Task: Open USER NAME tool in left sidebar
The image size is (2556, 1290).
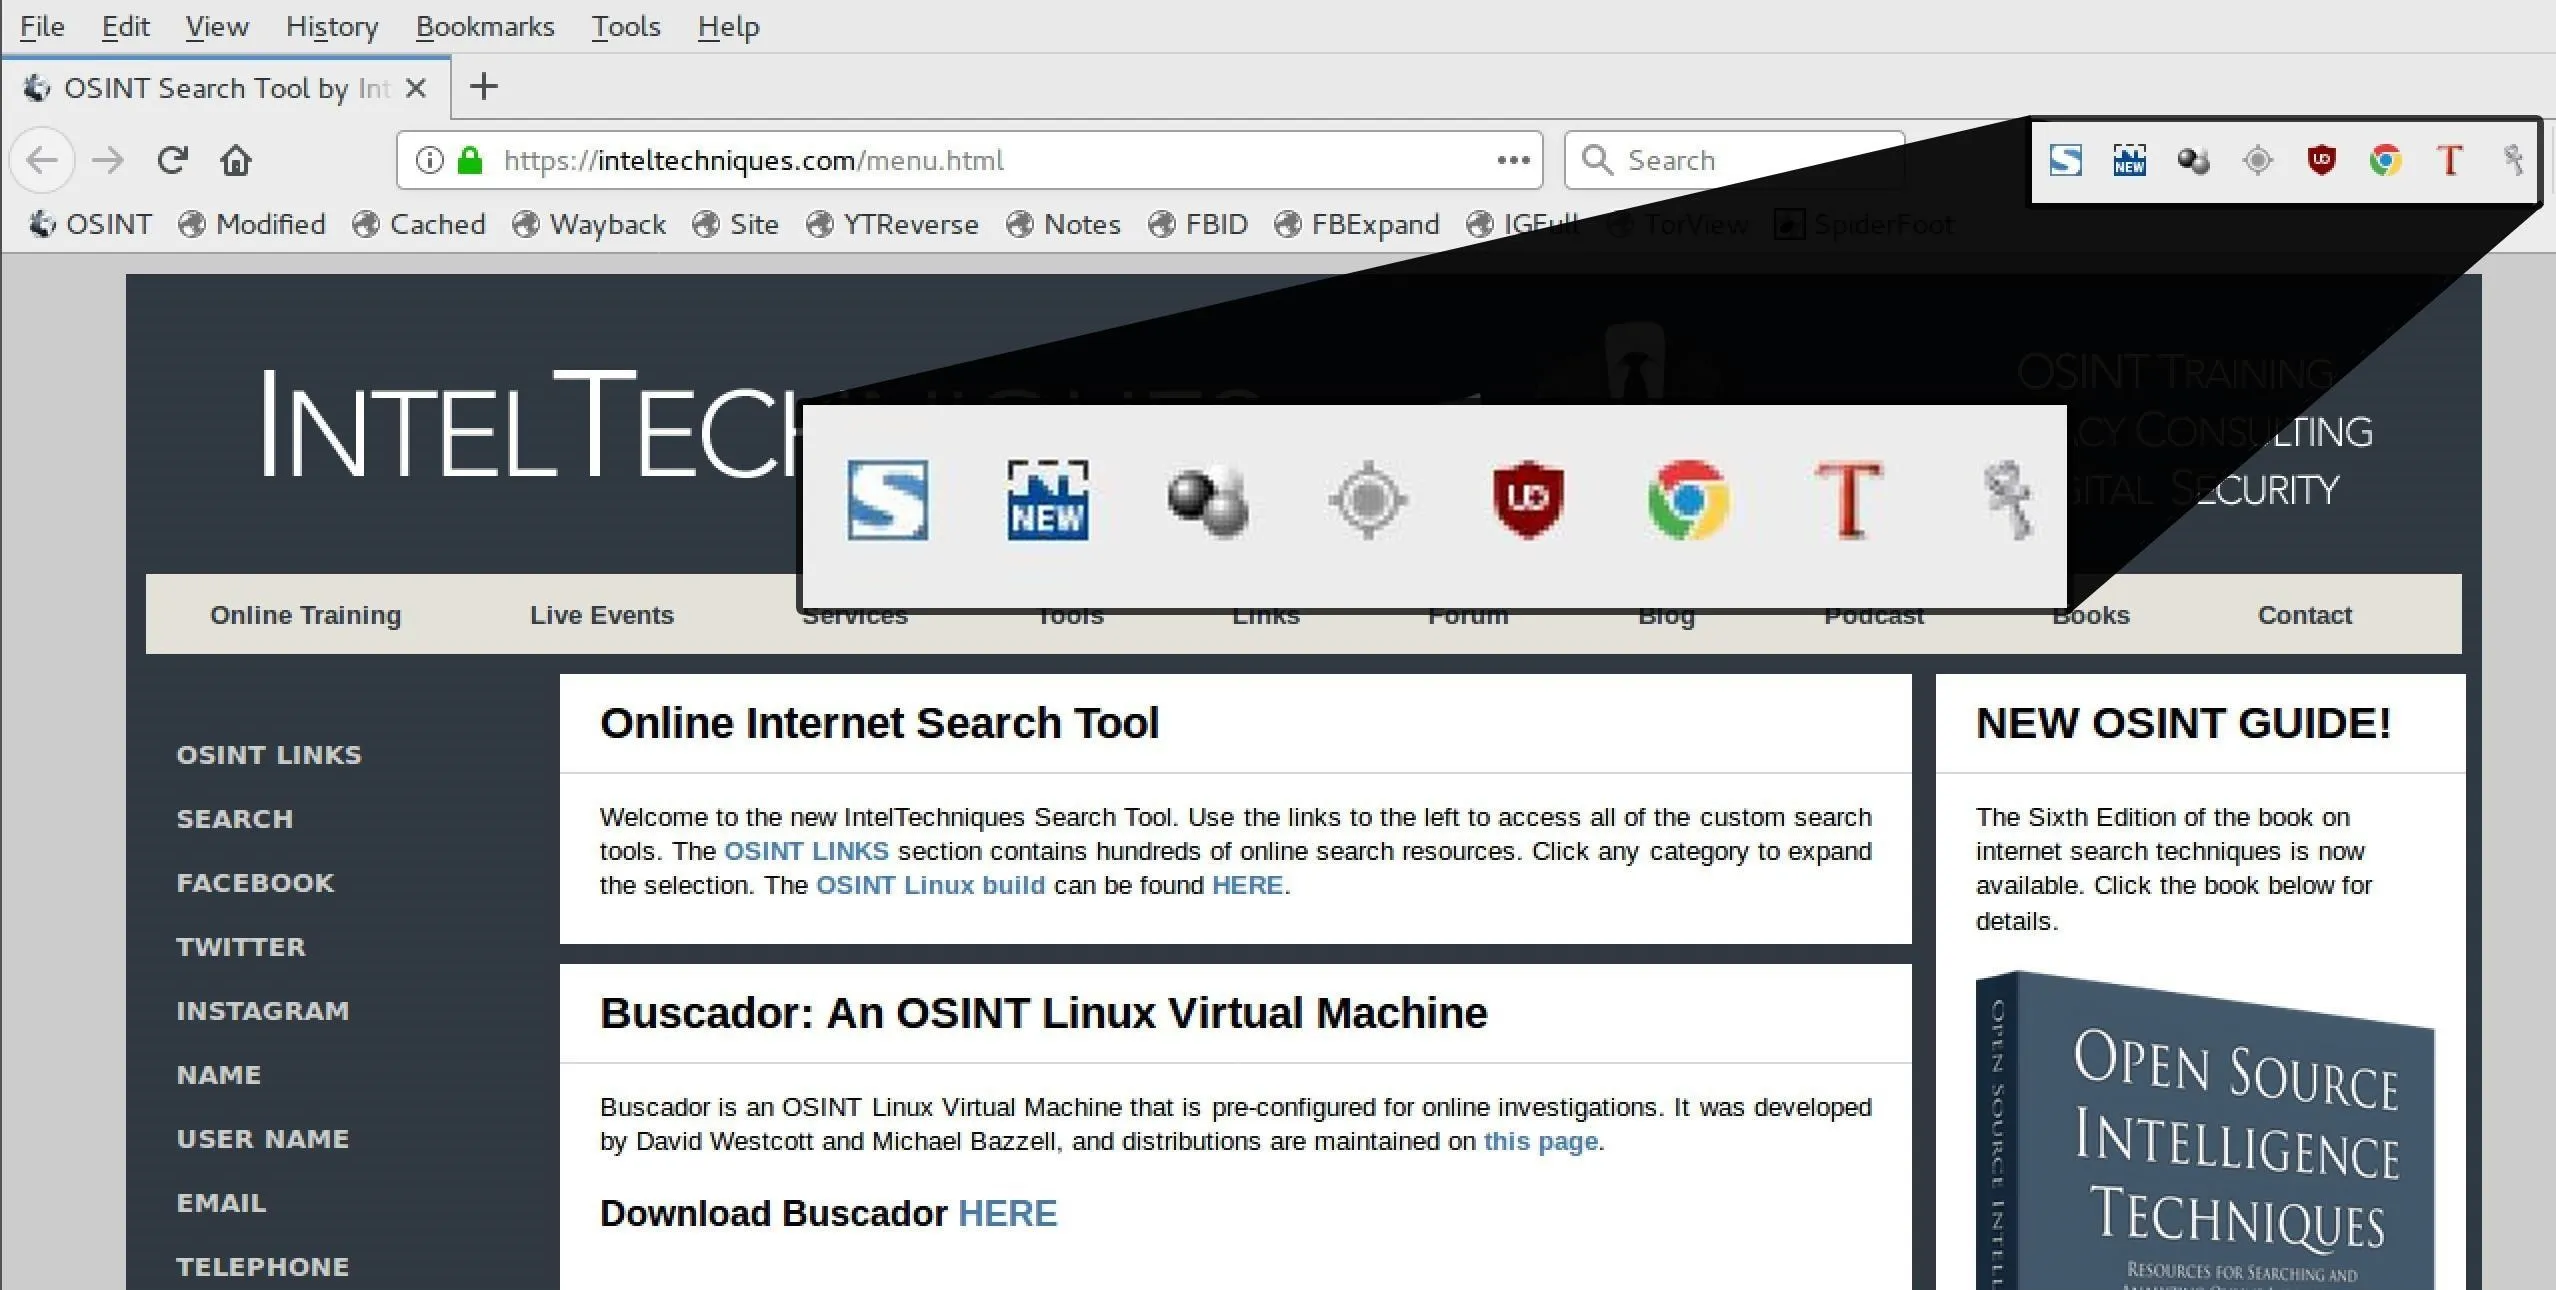Action: (x=263, y=1139)
